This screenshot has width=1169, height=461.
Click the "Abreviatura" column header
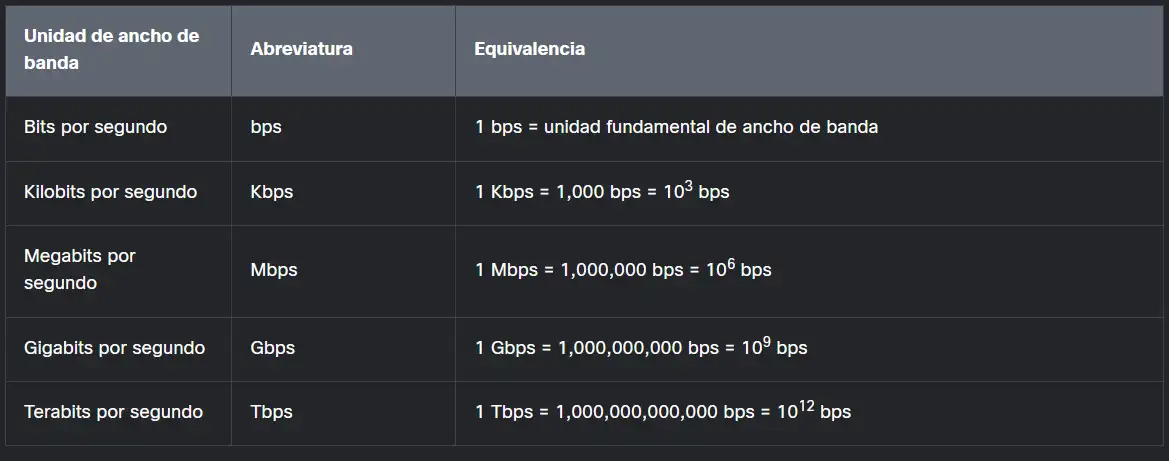click(301, 49)
